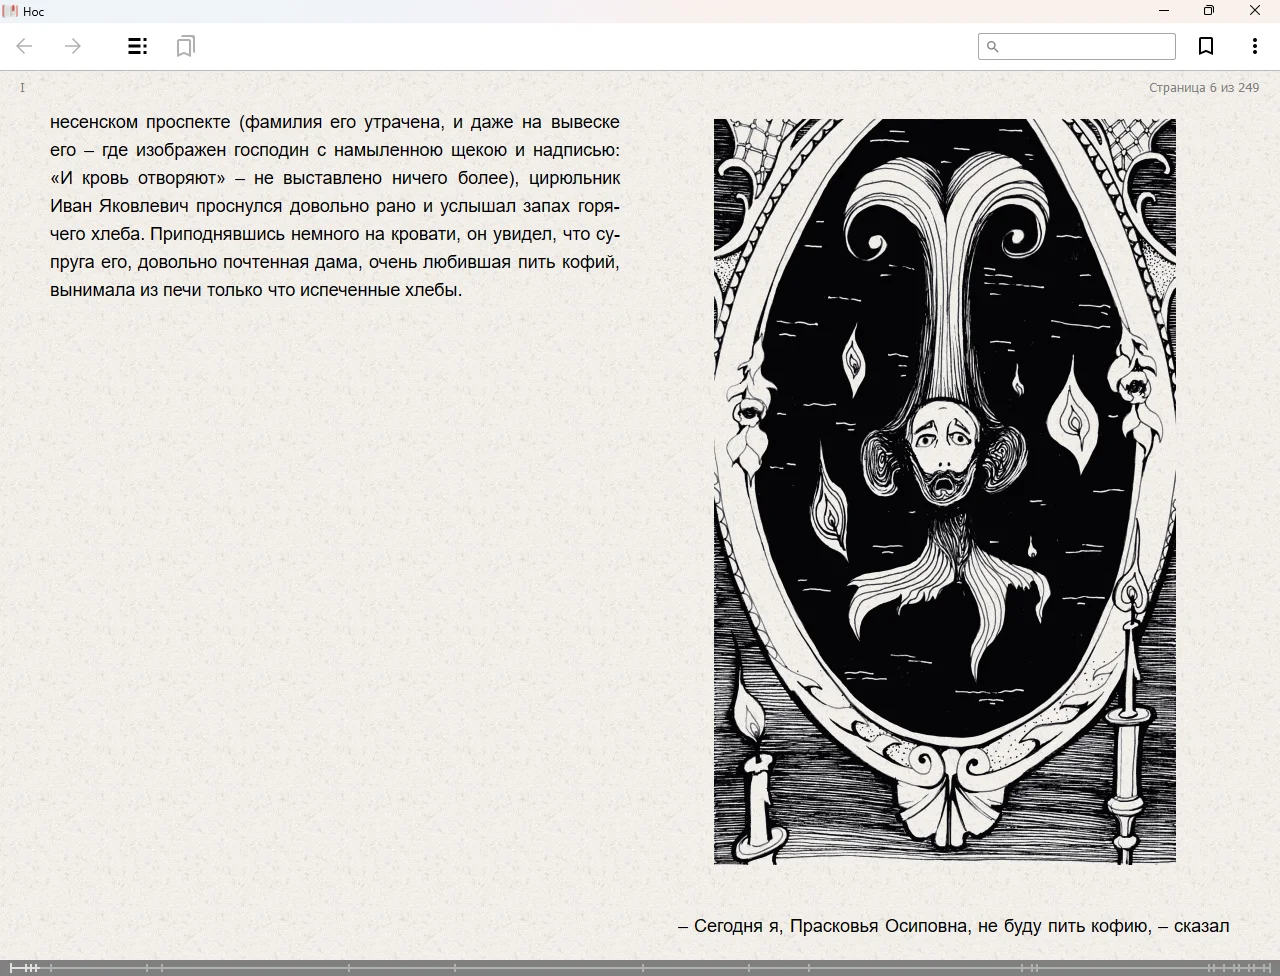Toggle bookmark for the current page
This screenshot has height=976, width=1280.
pyautogui.click(x=1206, y=46)
